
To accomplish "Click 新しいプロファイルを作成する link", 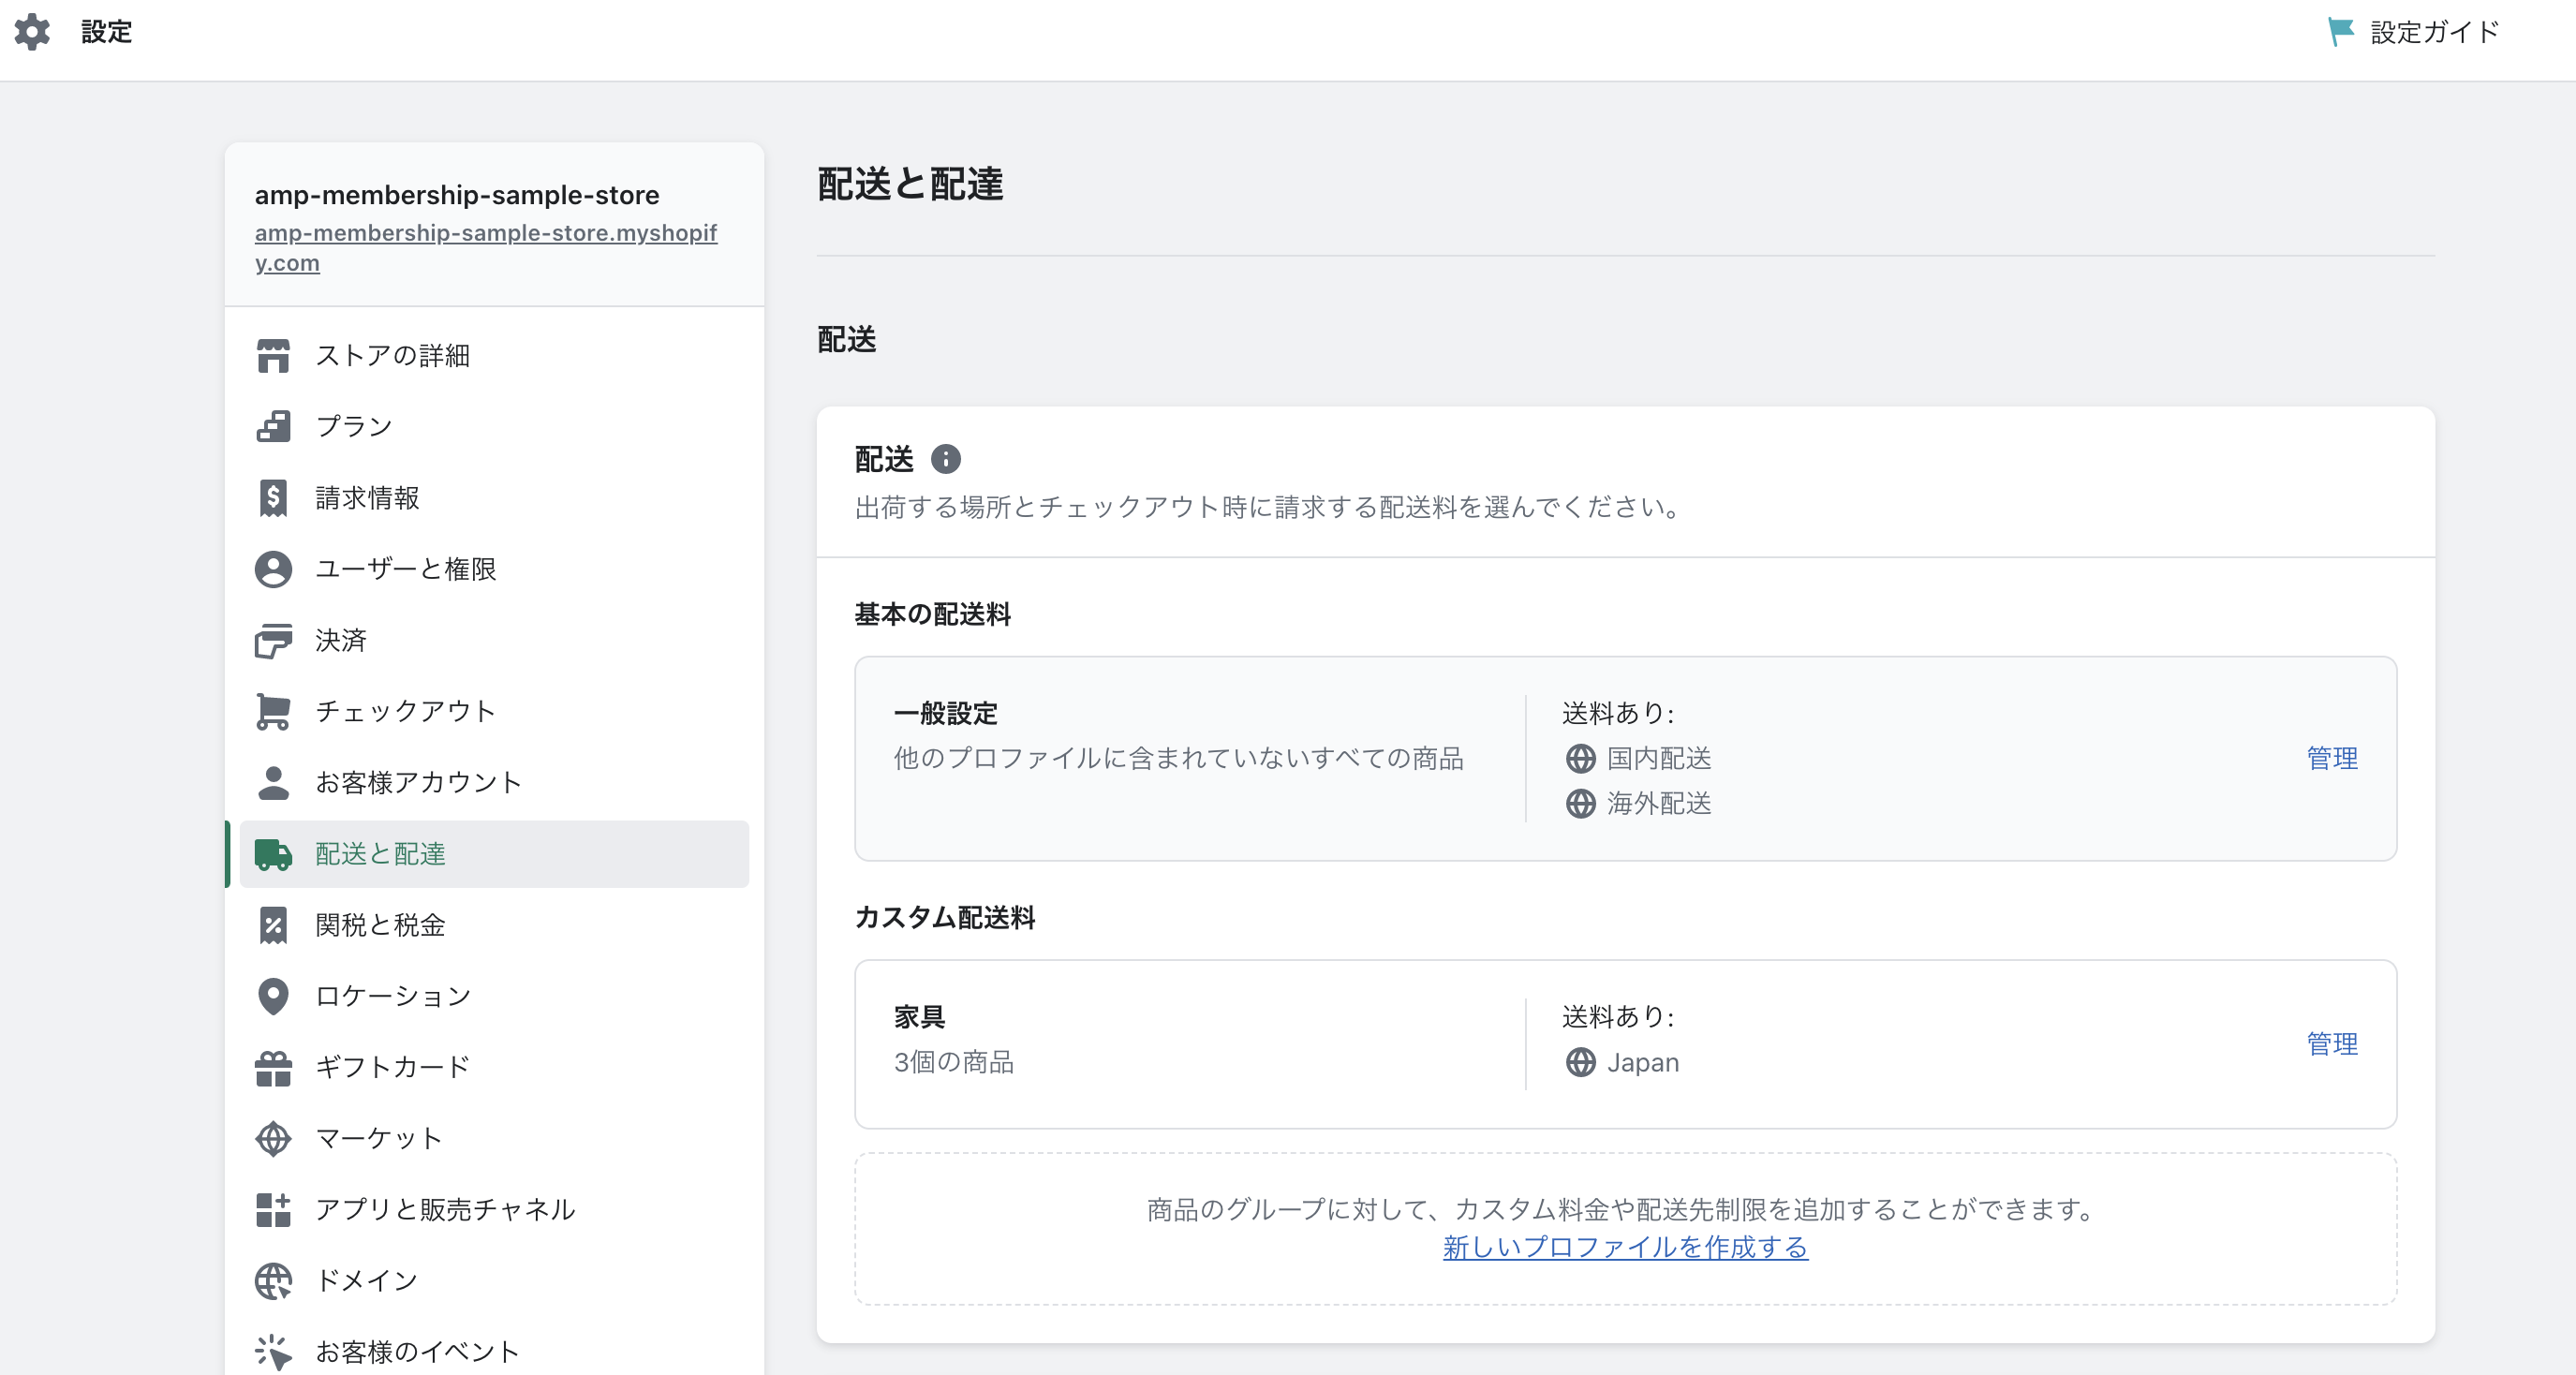I will pos(1625,1247).
